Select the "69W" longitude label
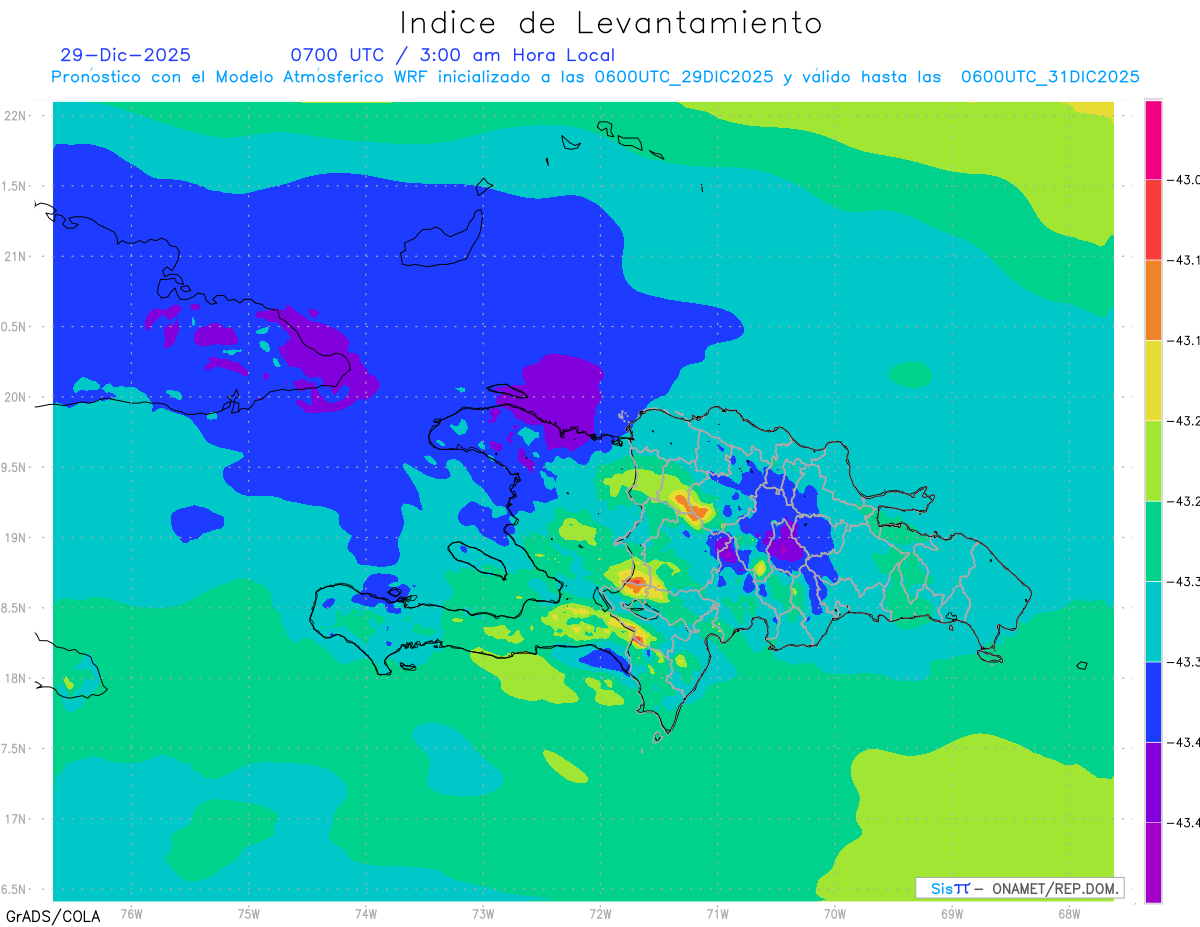Screen dimensions: 1200x927 coord(951,914)
